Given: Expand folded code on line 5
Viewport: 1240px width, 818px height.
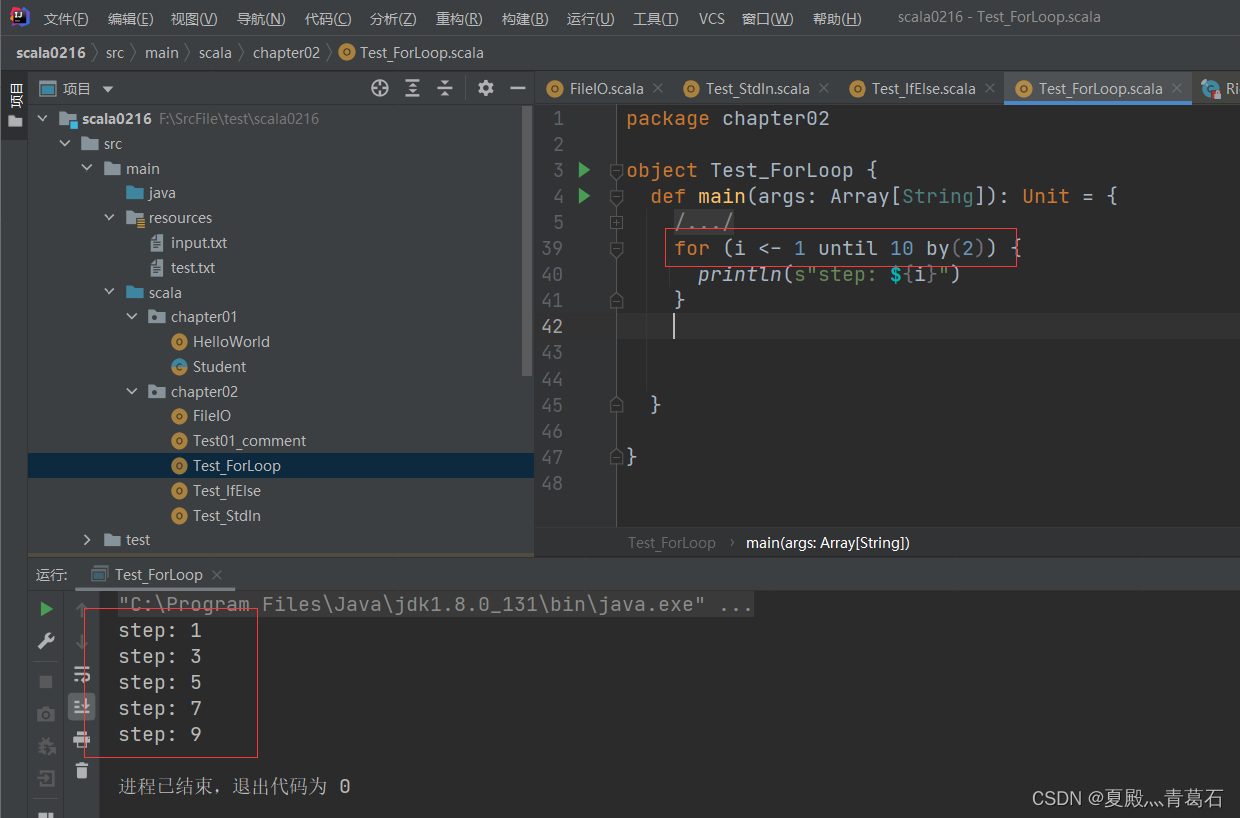Looking at the screenshot, I should [x=616, y=222].
